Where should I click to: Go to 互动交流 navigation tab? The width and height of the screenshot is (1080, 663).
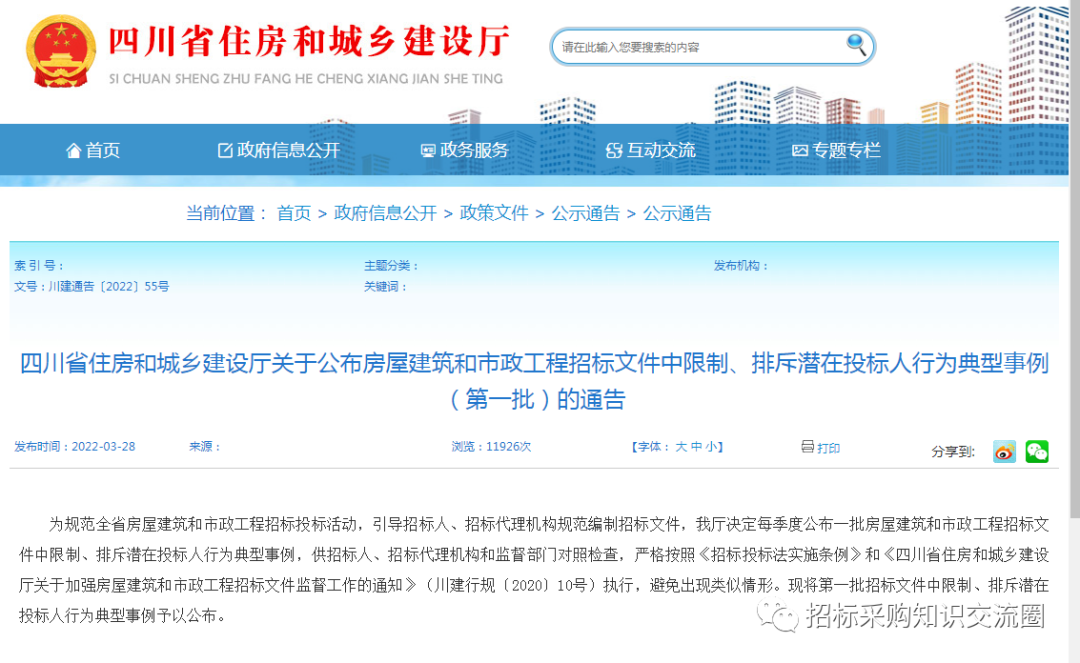coord(650,150)
